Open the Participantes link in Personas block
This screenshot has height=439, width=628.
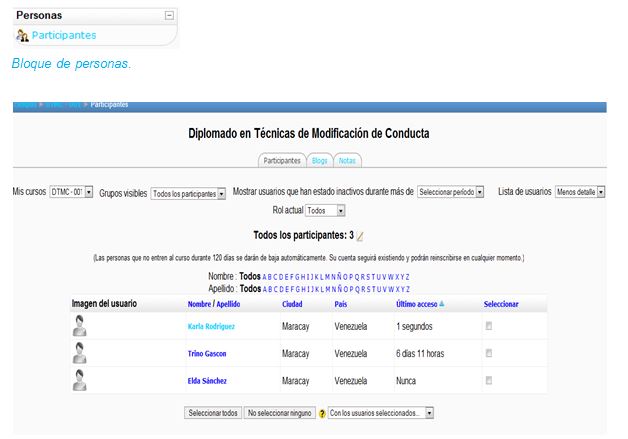click(63, 35)
